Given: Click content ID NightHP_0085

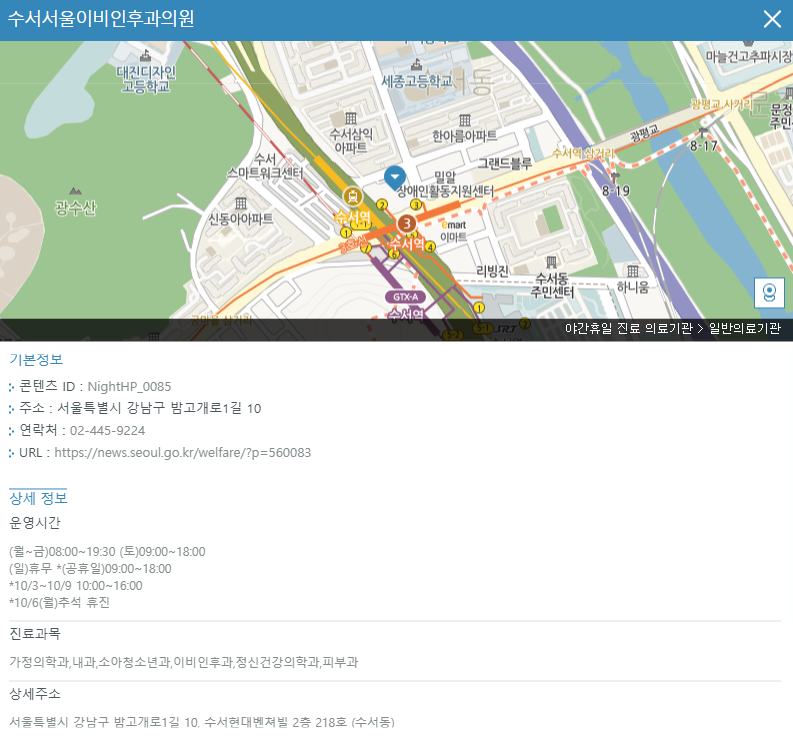Looking at the screenshot, I should pyautogui.click(x=129, y=387).
